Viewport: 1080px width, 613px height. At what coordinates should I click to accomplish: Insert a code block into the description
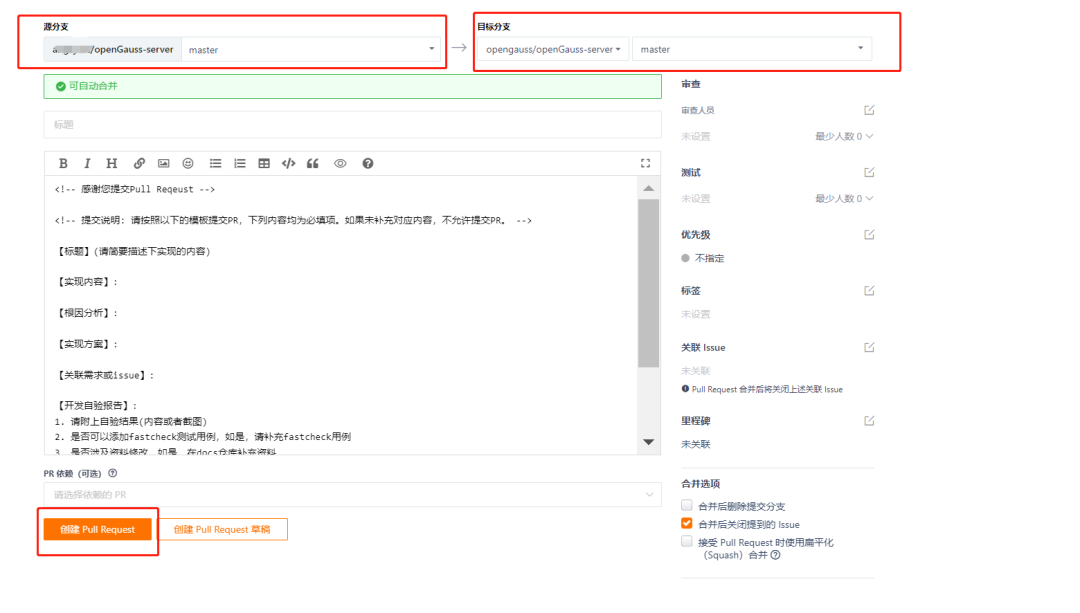287,163
